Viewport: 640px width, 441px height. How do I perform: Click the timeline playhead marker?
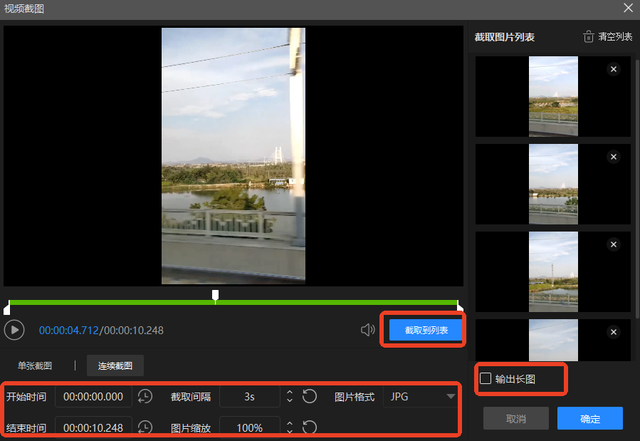tap(215, 296)
